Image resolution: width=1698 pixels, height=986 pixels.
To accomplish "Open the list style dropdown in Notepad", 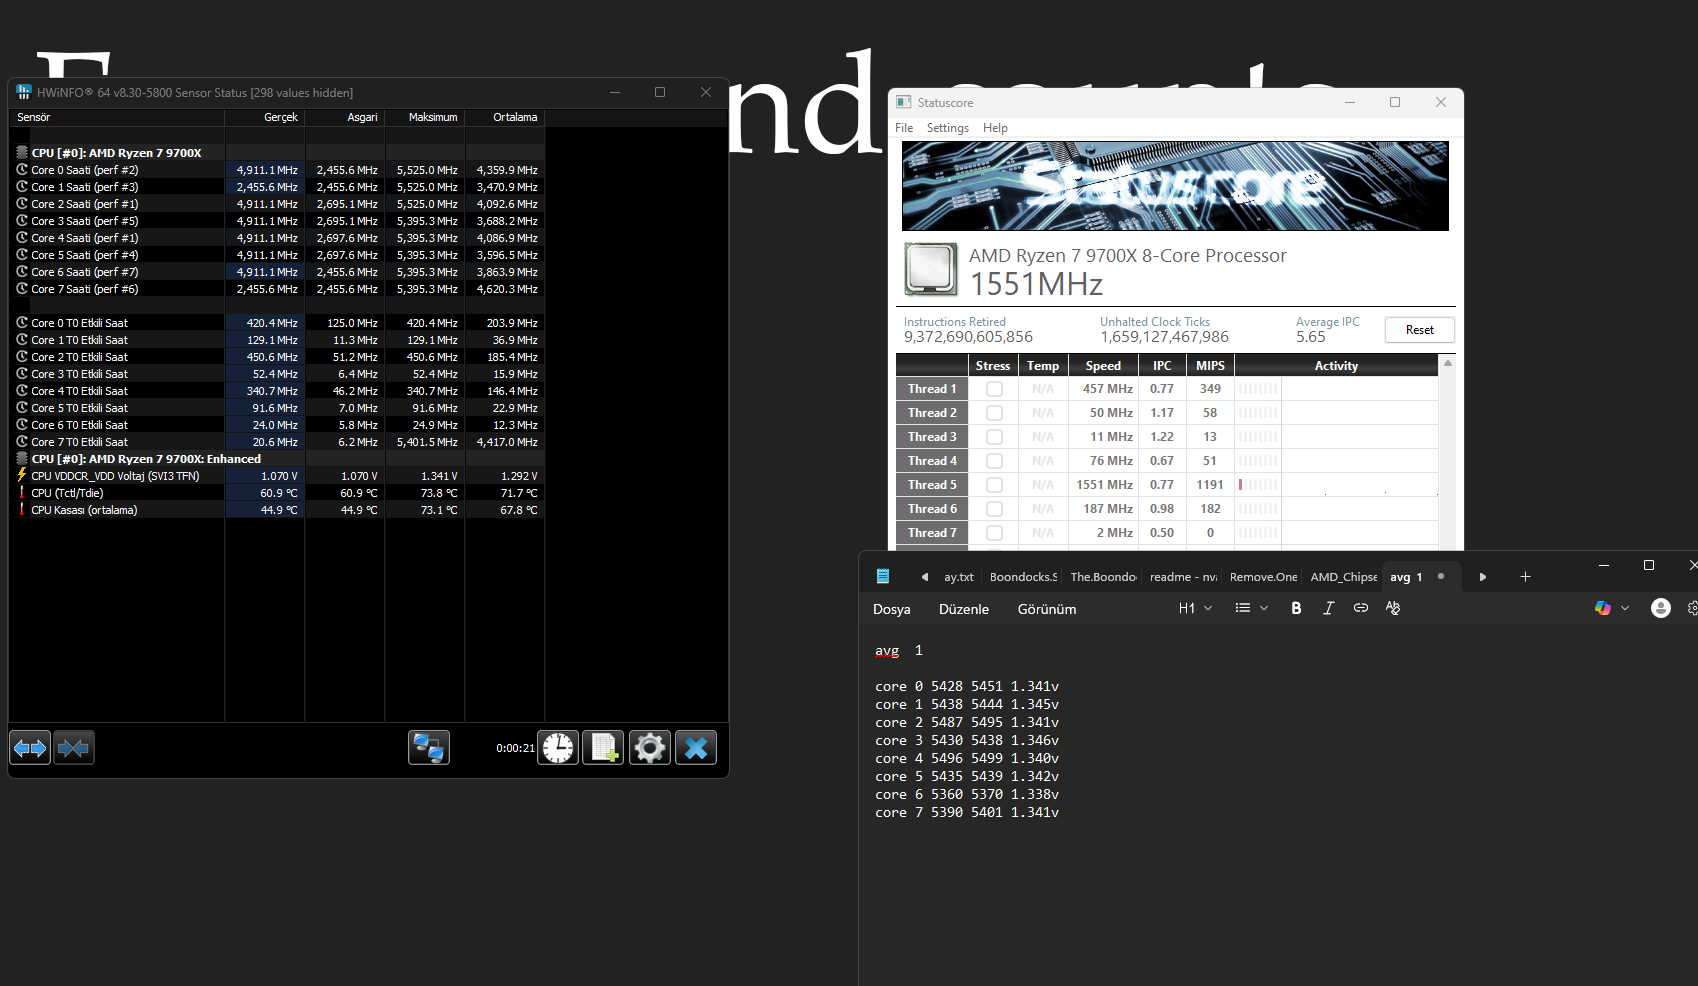I will [1251, 608].
